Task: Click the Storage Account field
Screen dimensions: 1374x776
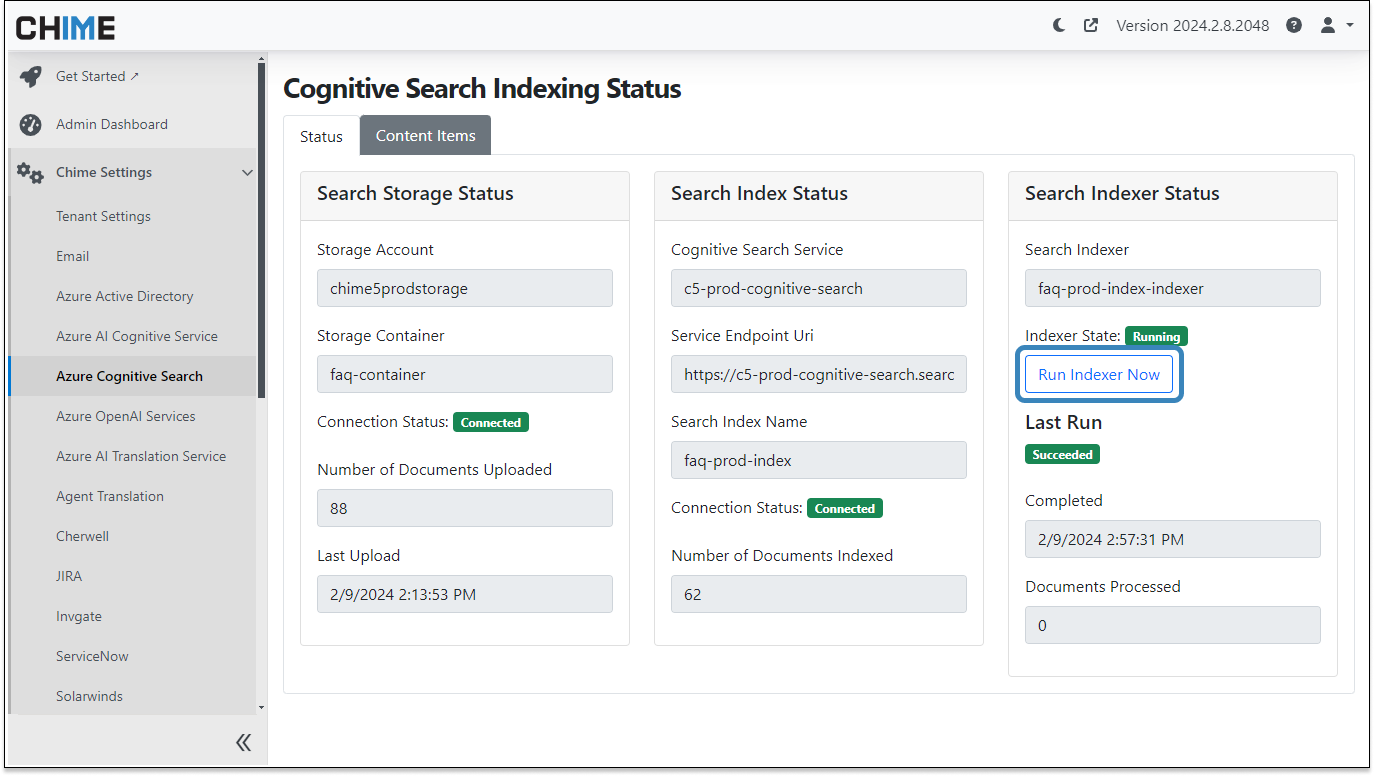Action: [464, 288]
